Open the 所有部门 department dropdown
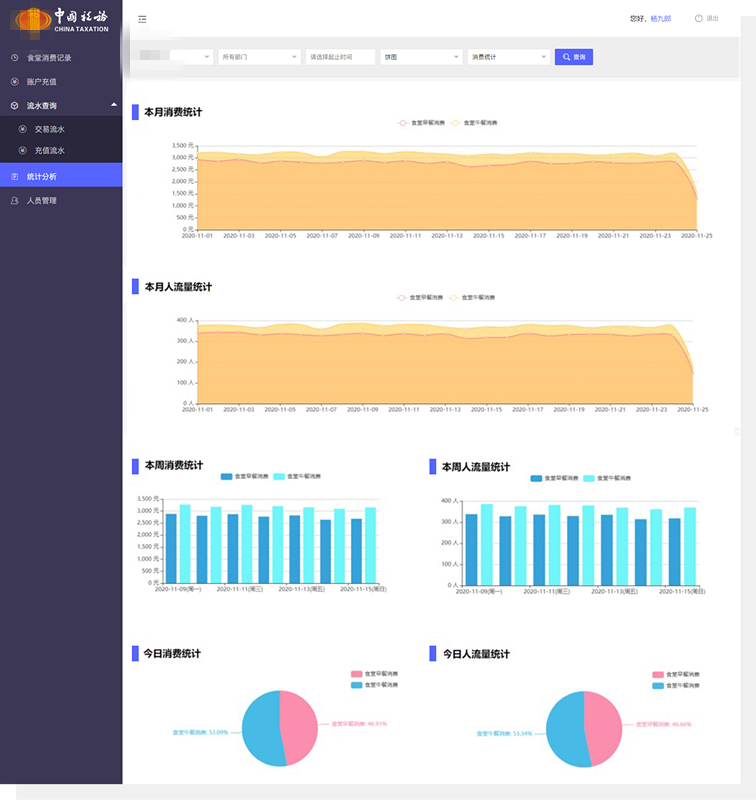 pyautogui.click(x=259, y=58)
